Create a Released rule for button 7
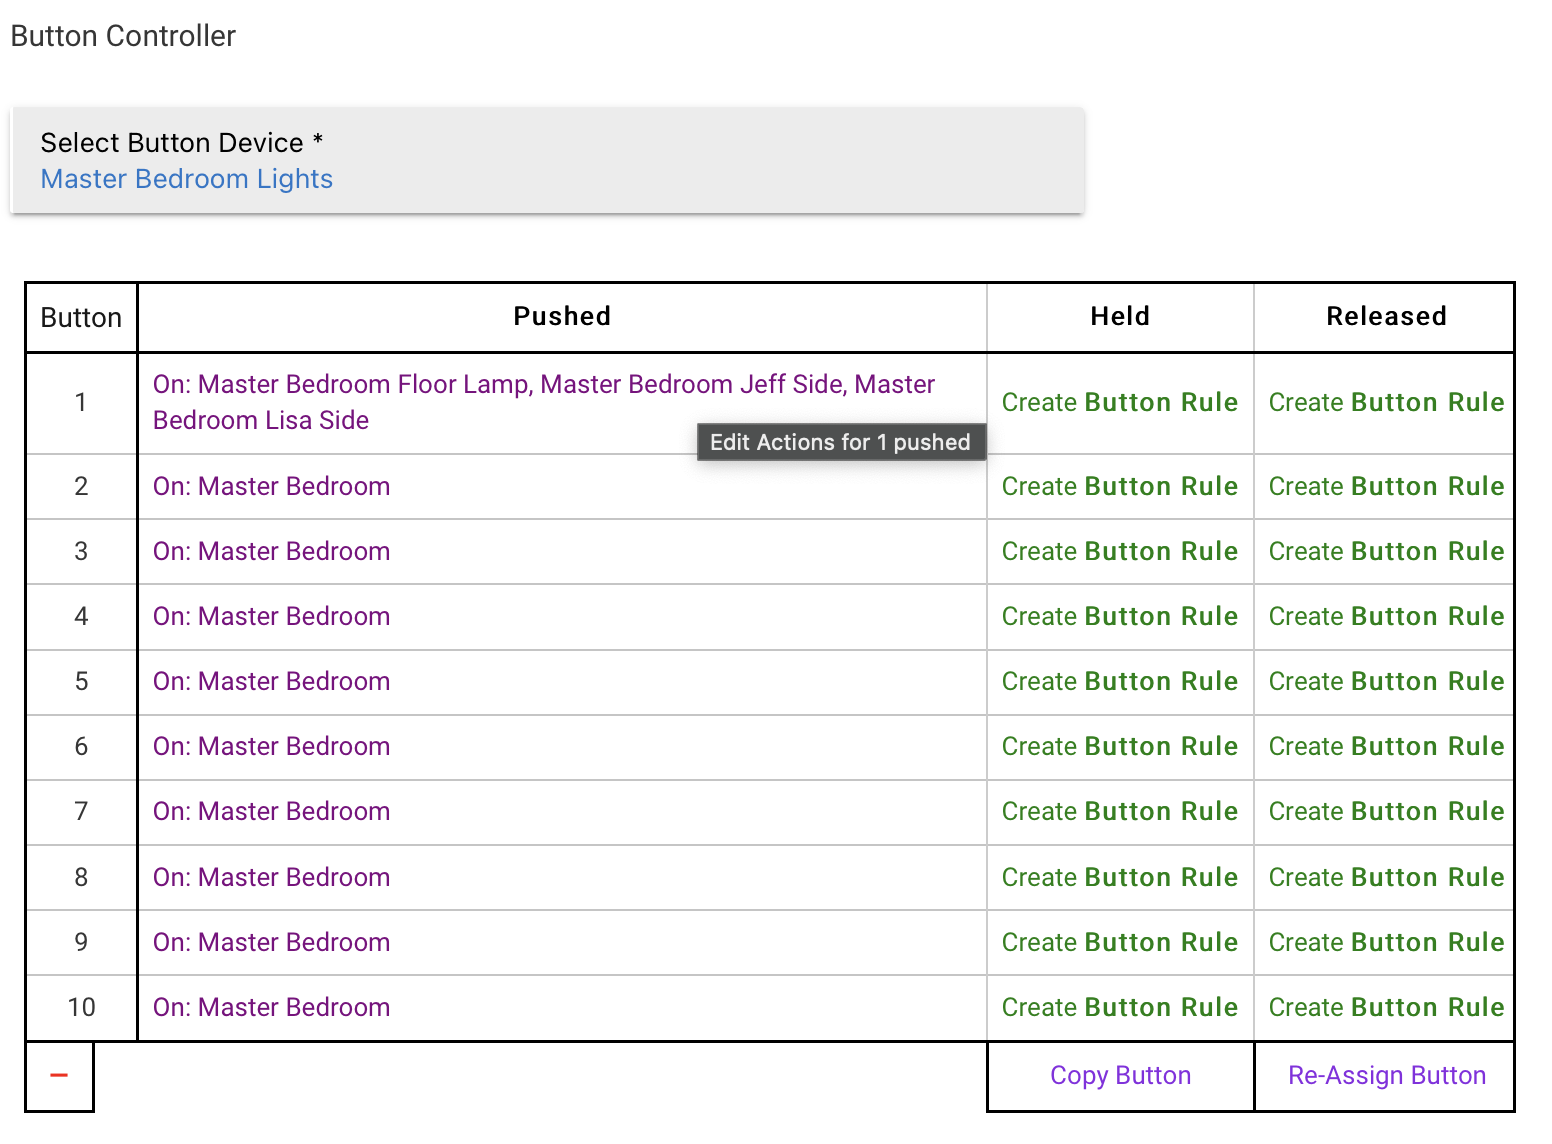Image resolution: width=1552 pixels, height=1144 pixels. [1385, 812]
